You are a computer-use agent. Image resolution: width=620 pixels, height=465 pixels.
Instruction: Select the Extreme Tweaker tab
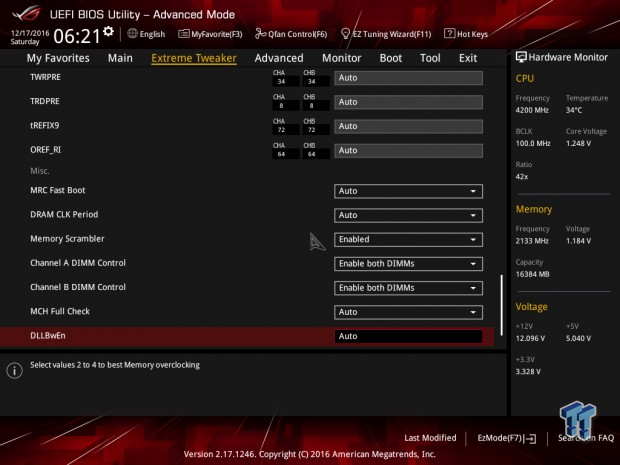(x=194, y=58)
